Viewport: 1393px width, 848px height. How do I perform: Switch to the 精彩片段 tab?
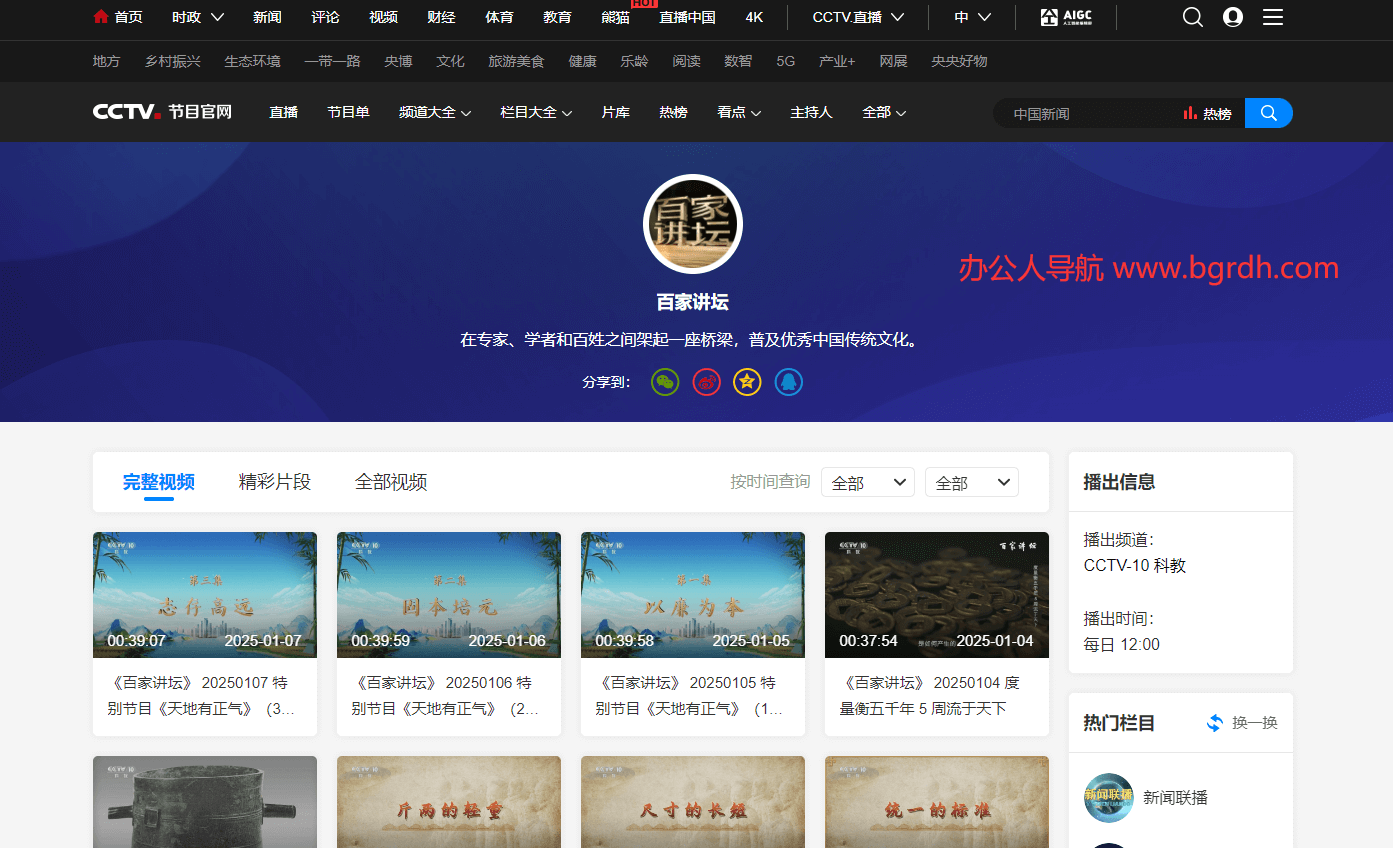click(275, 481)
